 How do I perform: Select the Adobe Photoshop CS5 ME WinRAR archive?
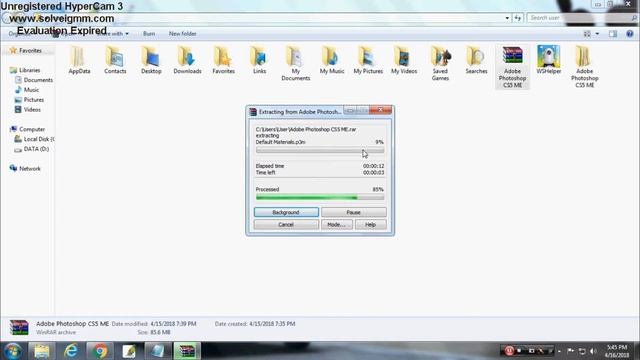tap(512, 67)
